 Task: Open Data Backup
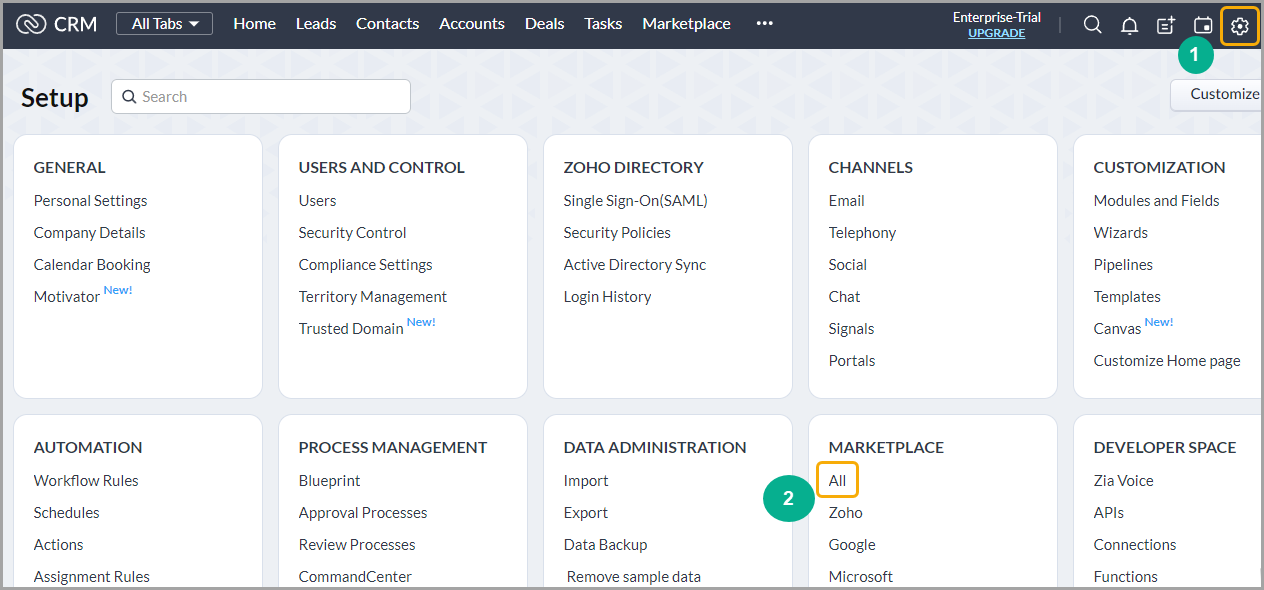[605, 545]
